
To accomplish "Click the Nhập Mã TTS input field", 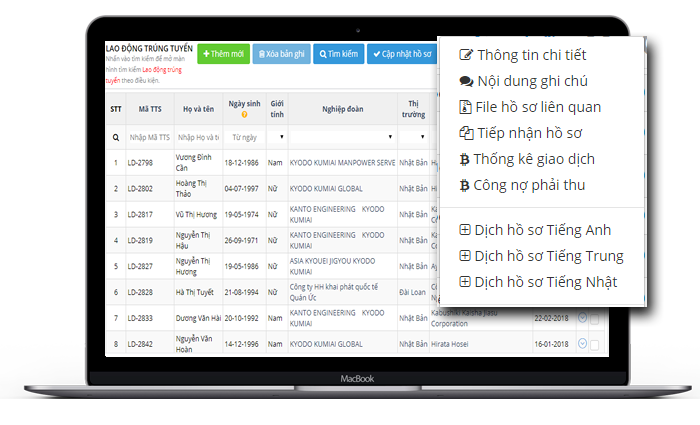I will pos(148,137).
